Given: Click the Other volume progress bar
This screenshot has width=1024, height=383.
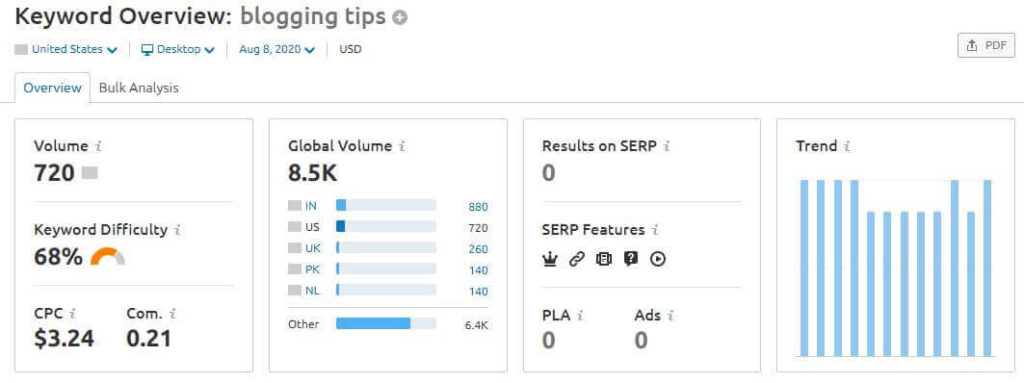Looking at the screenshot, I should pos(386,324).
